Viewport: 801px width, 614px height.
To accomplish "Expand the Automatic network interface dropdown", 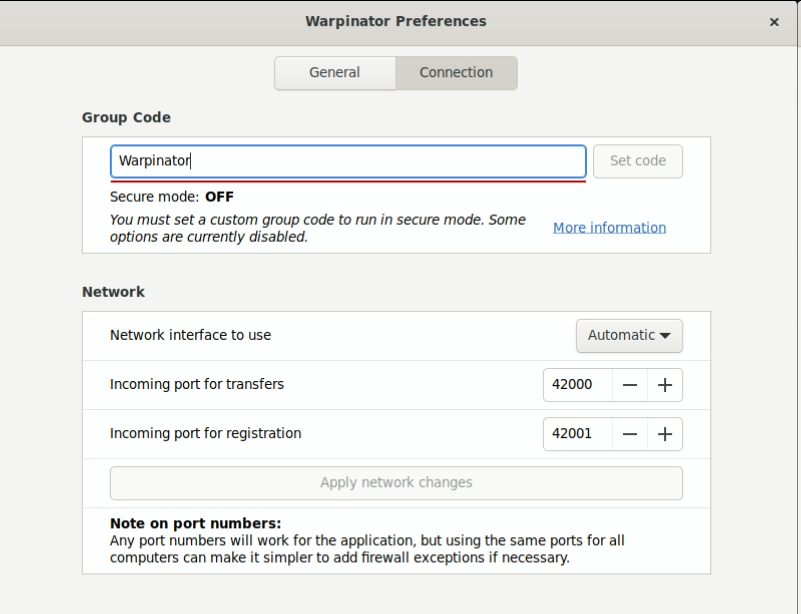I will click(629, 336).
